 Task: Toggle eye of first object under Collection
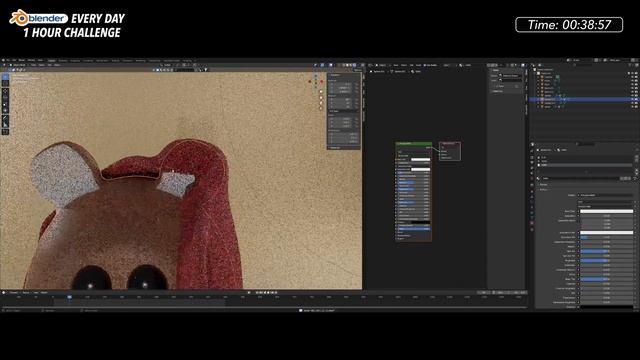click(632, 77)
